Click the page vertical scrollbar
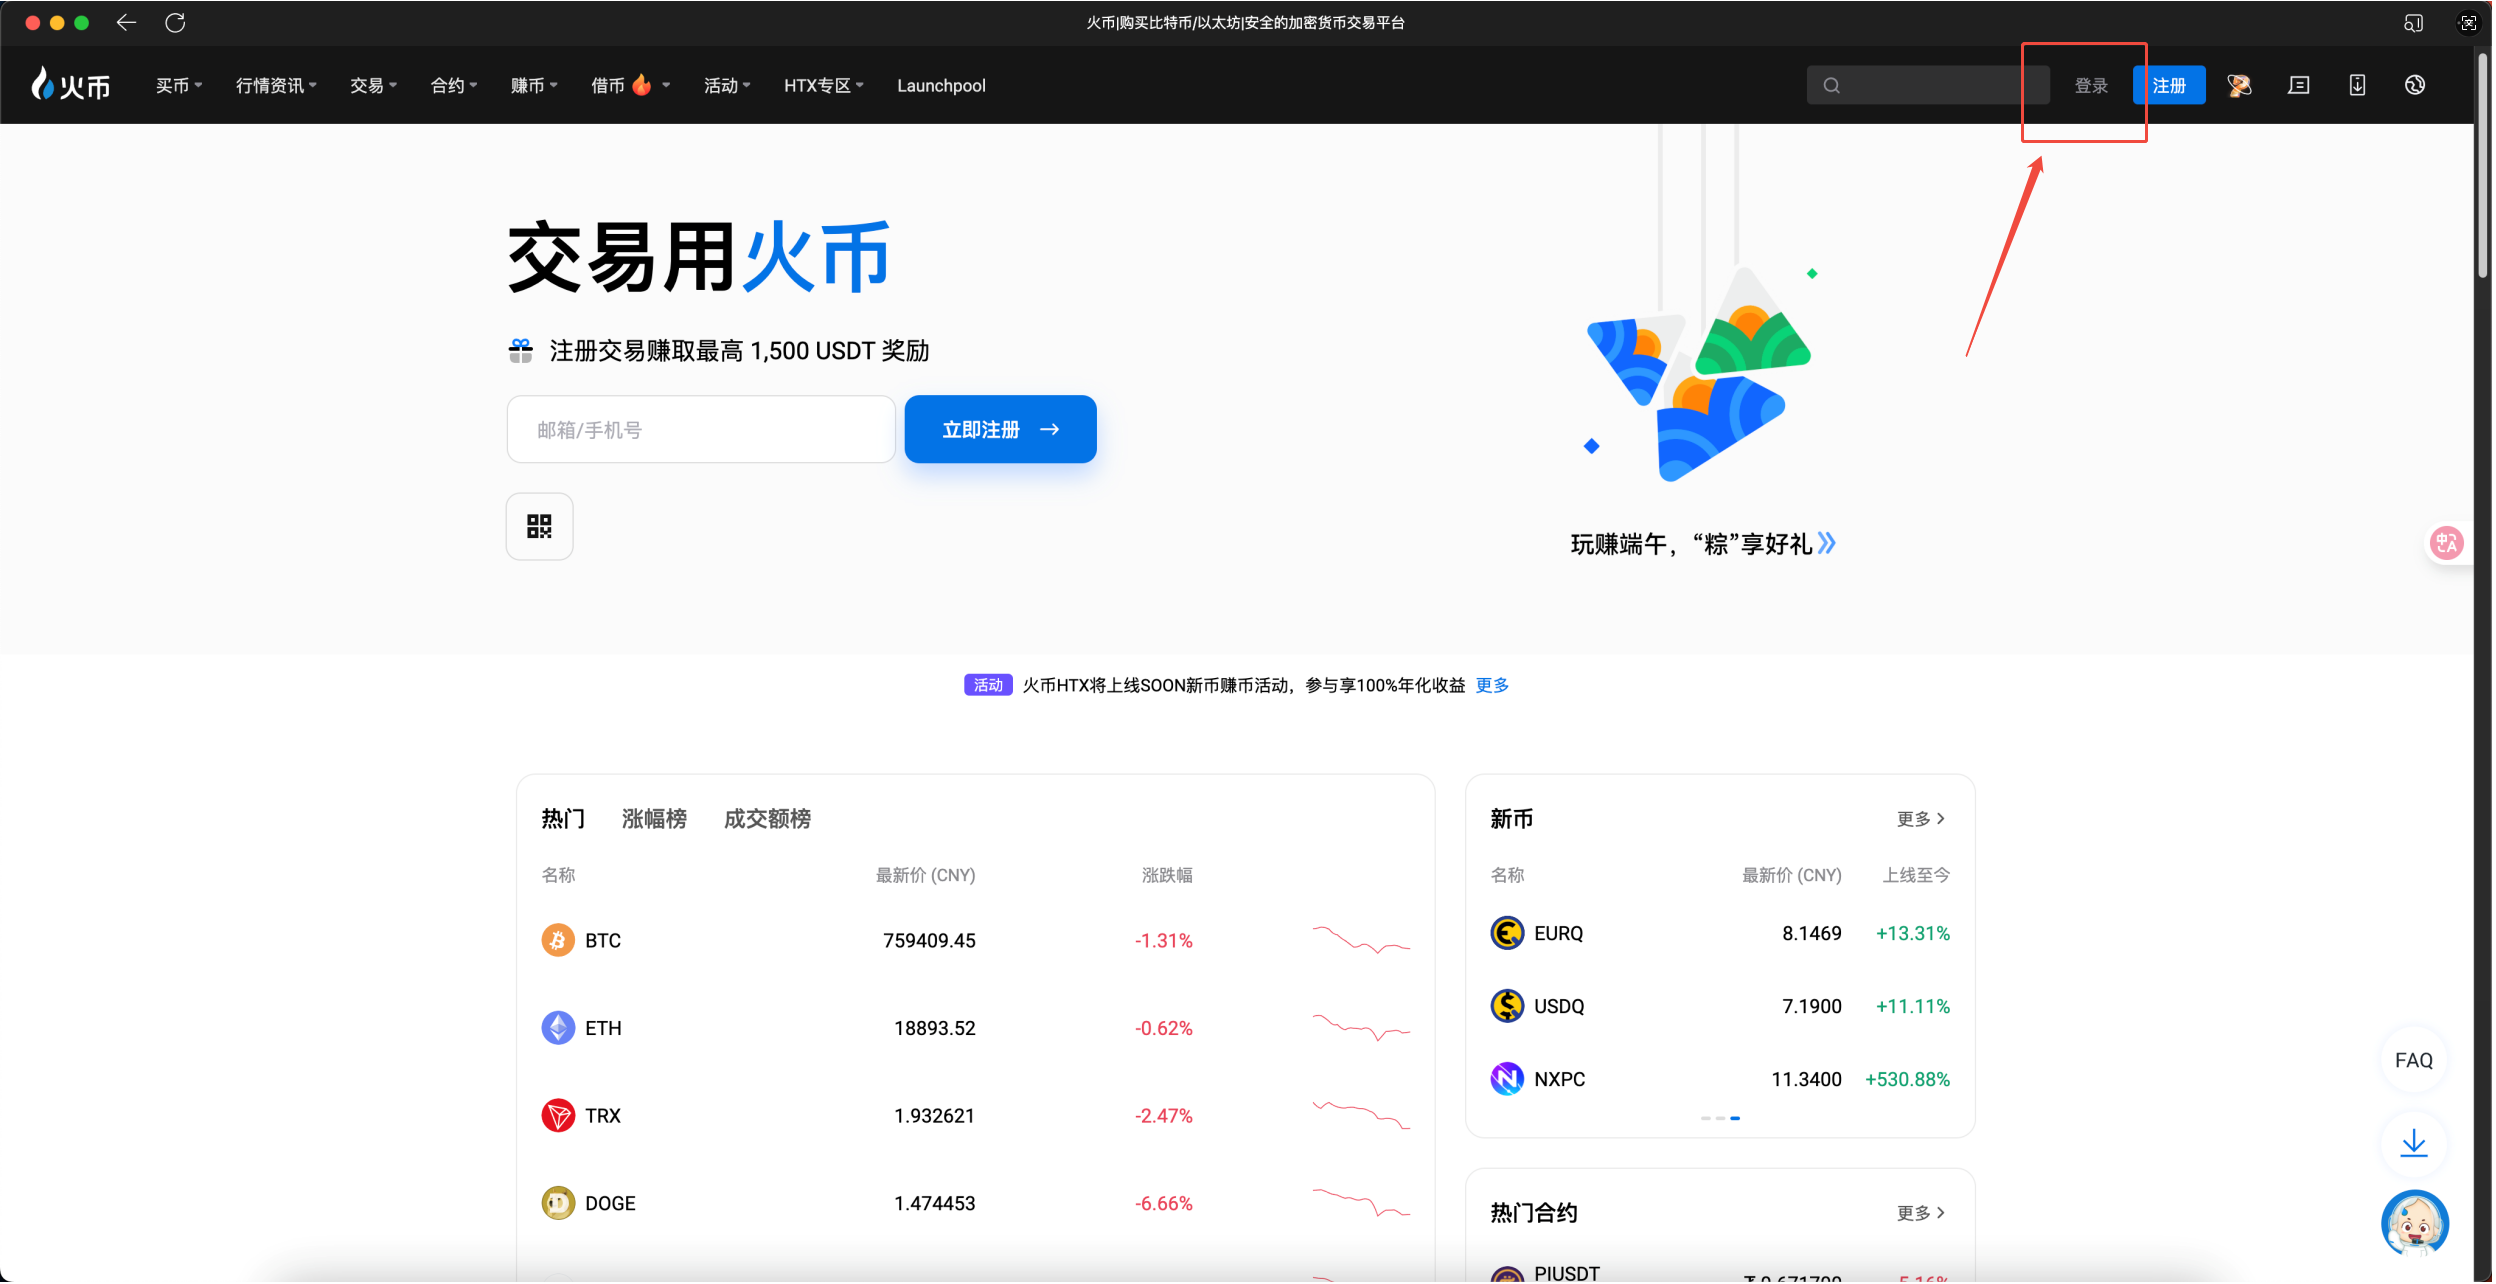Screen dimensions: 2496x1284 [2483, 166]
